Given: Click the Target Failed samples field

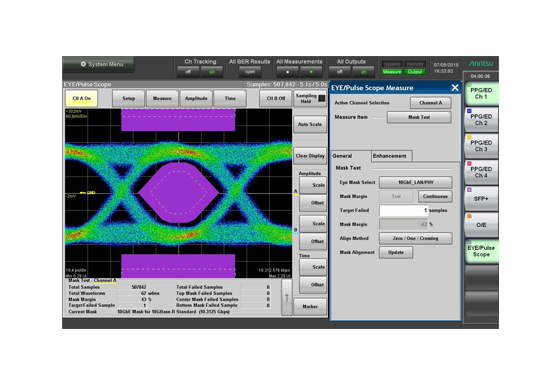Looking at the screenshot, I should coord(404,210).
